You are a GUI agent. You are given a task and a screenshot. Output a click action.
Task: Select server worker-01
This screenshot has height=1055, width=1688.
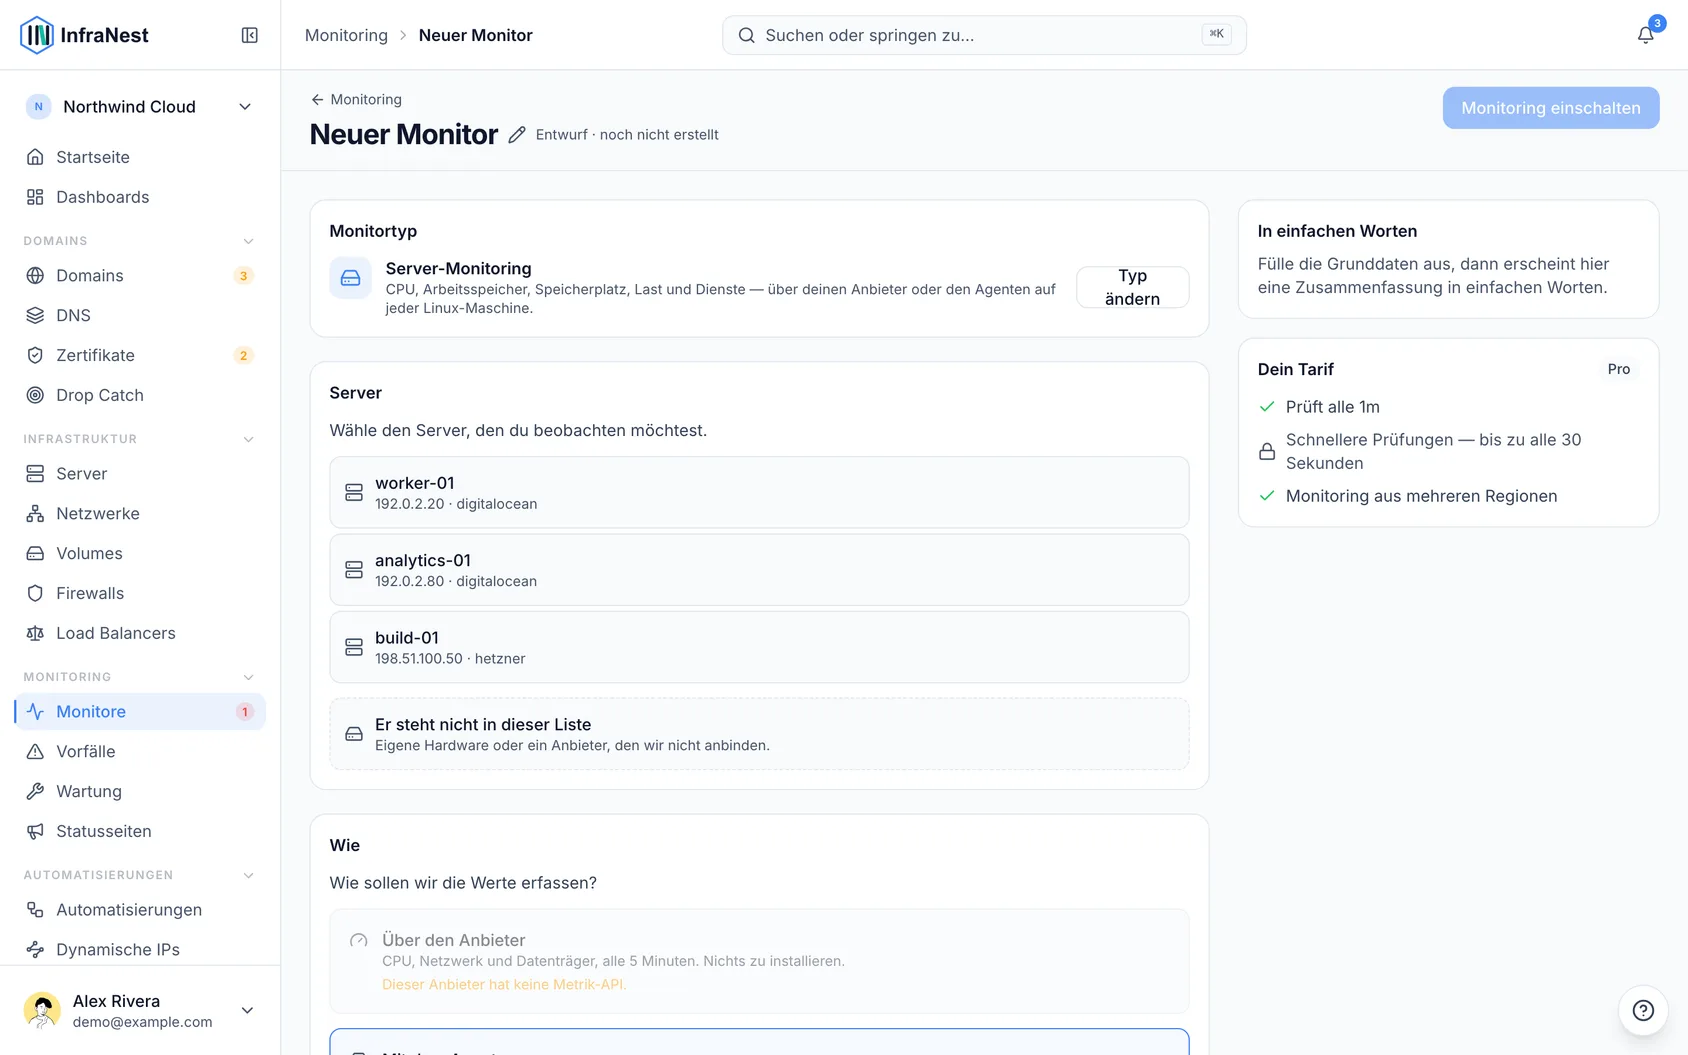tap(759, 492)
